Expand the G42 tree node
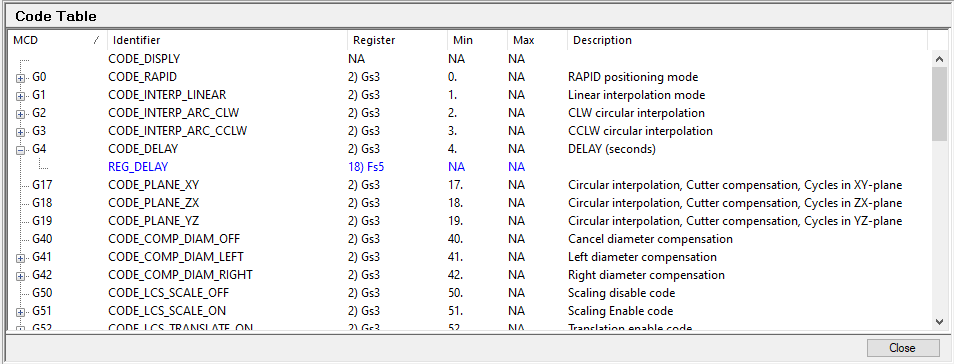954x364 pixels. tap(20, 276)
